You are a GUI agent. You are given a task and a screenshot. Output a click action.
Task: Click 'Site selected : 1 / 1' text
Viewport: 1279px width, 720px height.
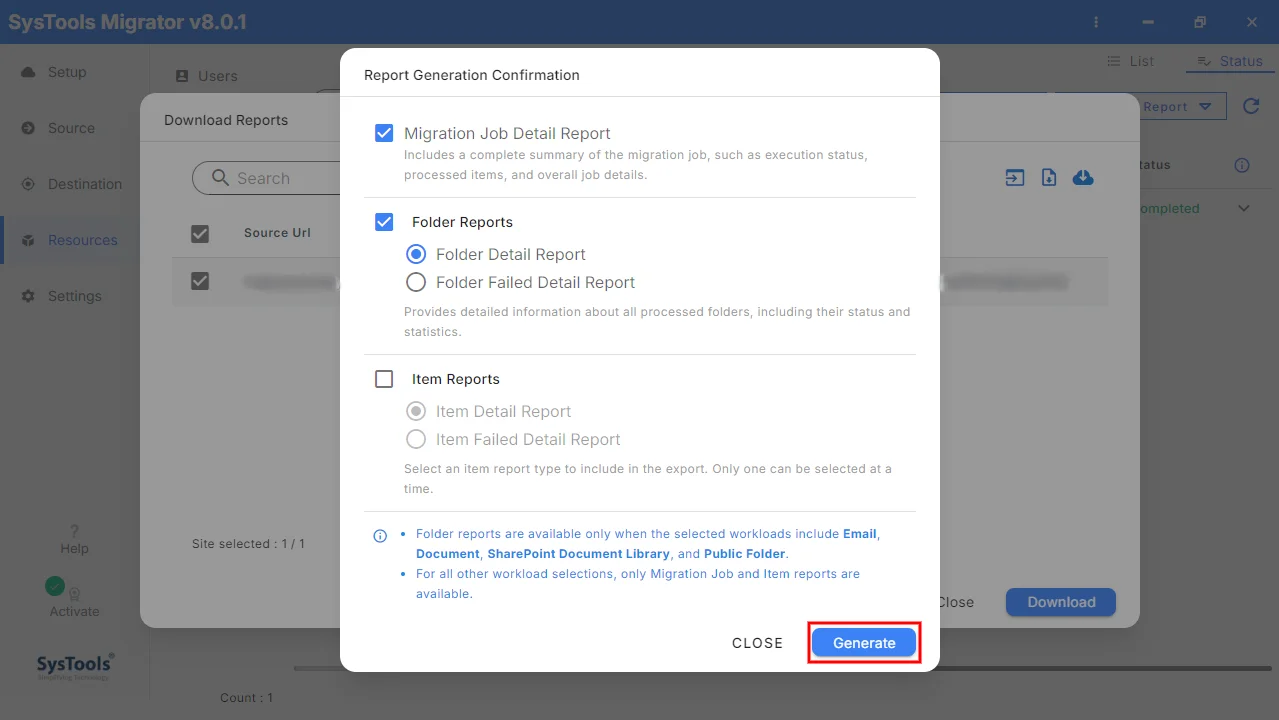248,544
